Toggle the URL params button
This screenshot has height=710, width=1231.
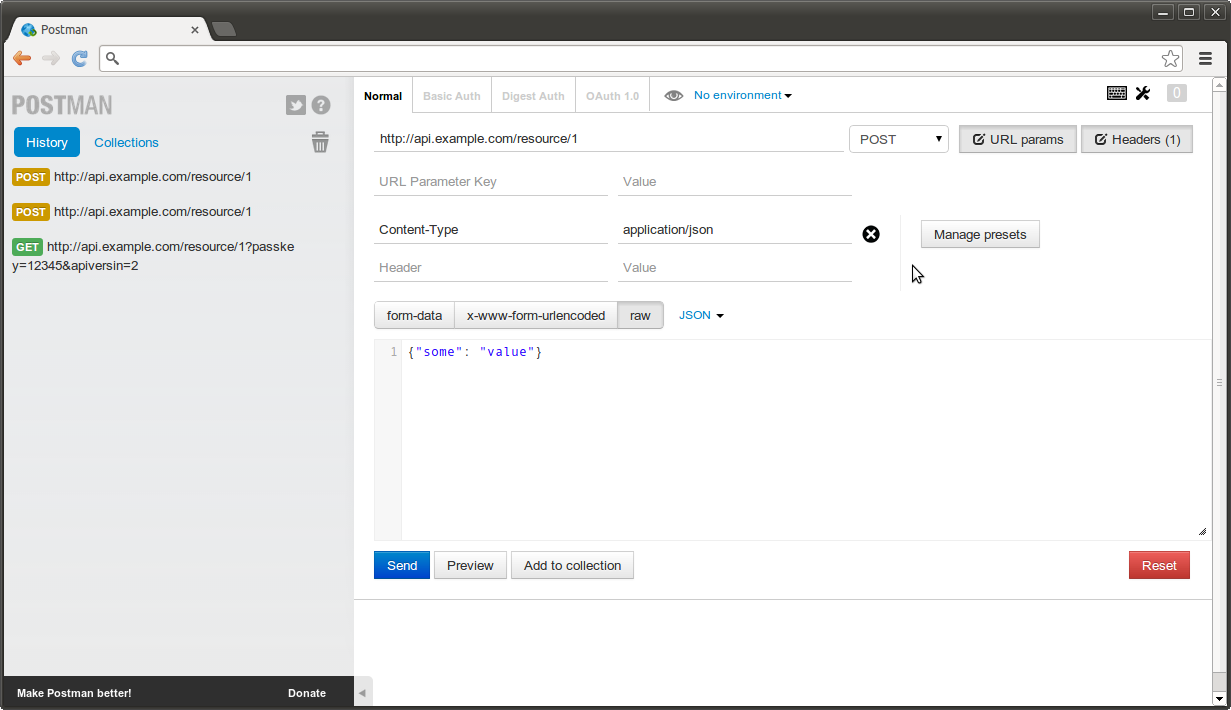pyautogui.click(x=1018, y=139)
